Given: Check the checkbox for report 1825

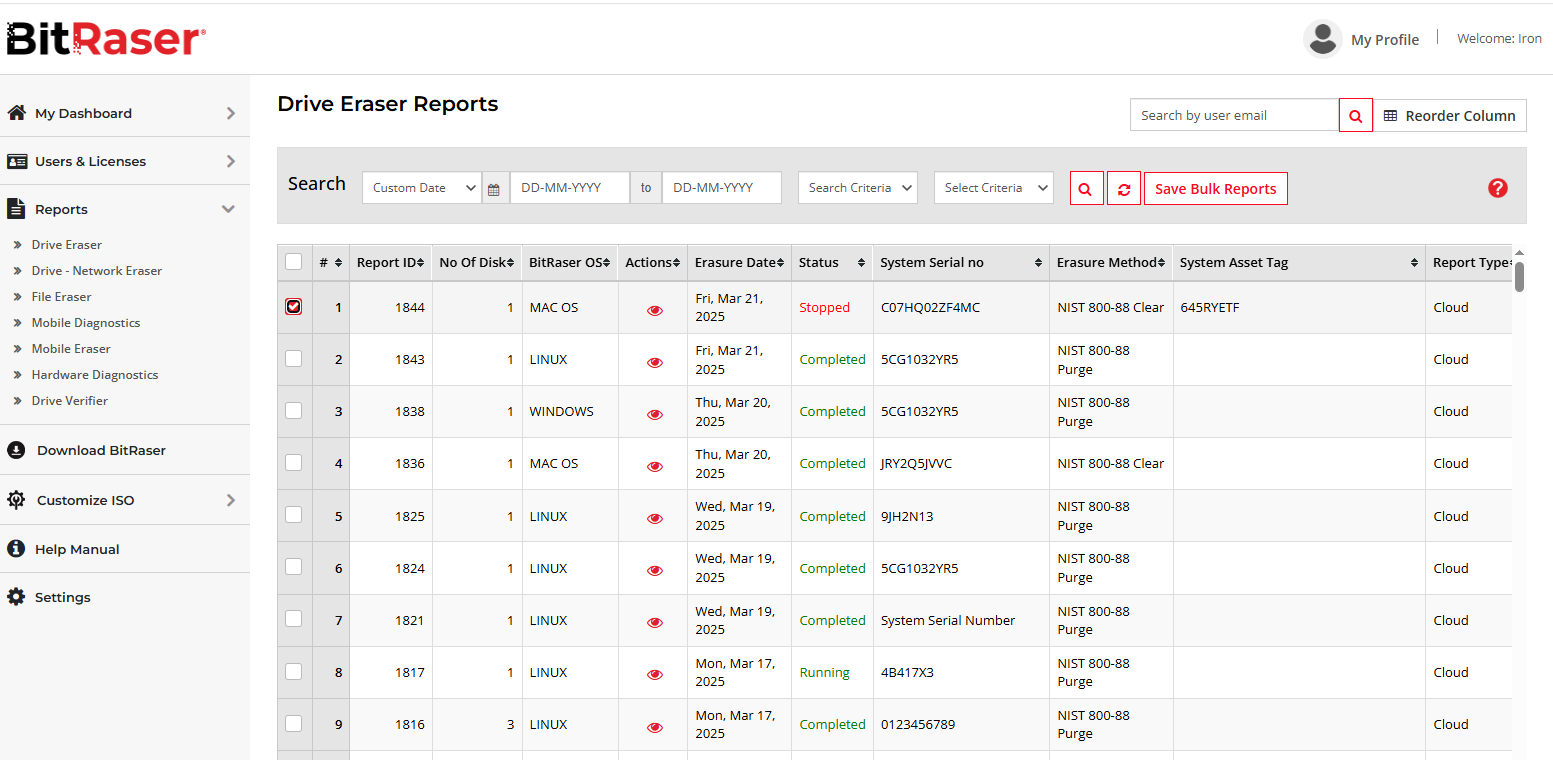Looking at the screenshot, I should (293, 514).
